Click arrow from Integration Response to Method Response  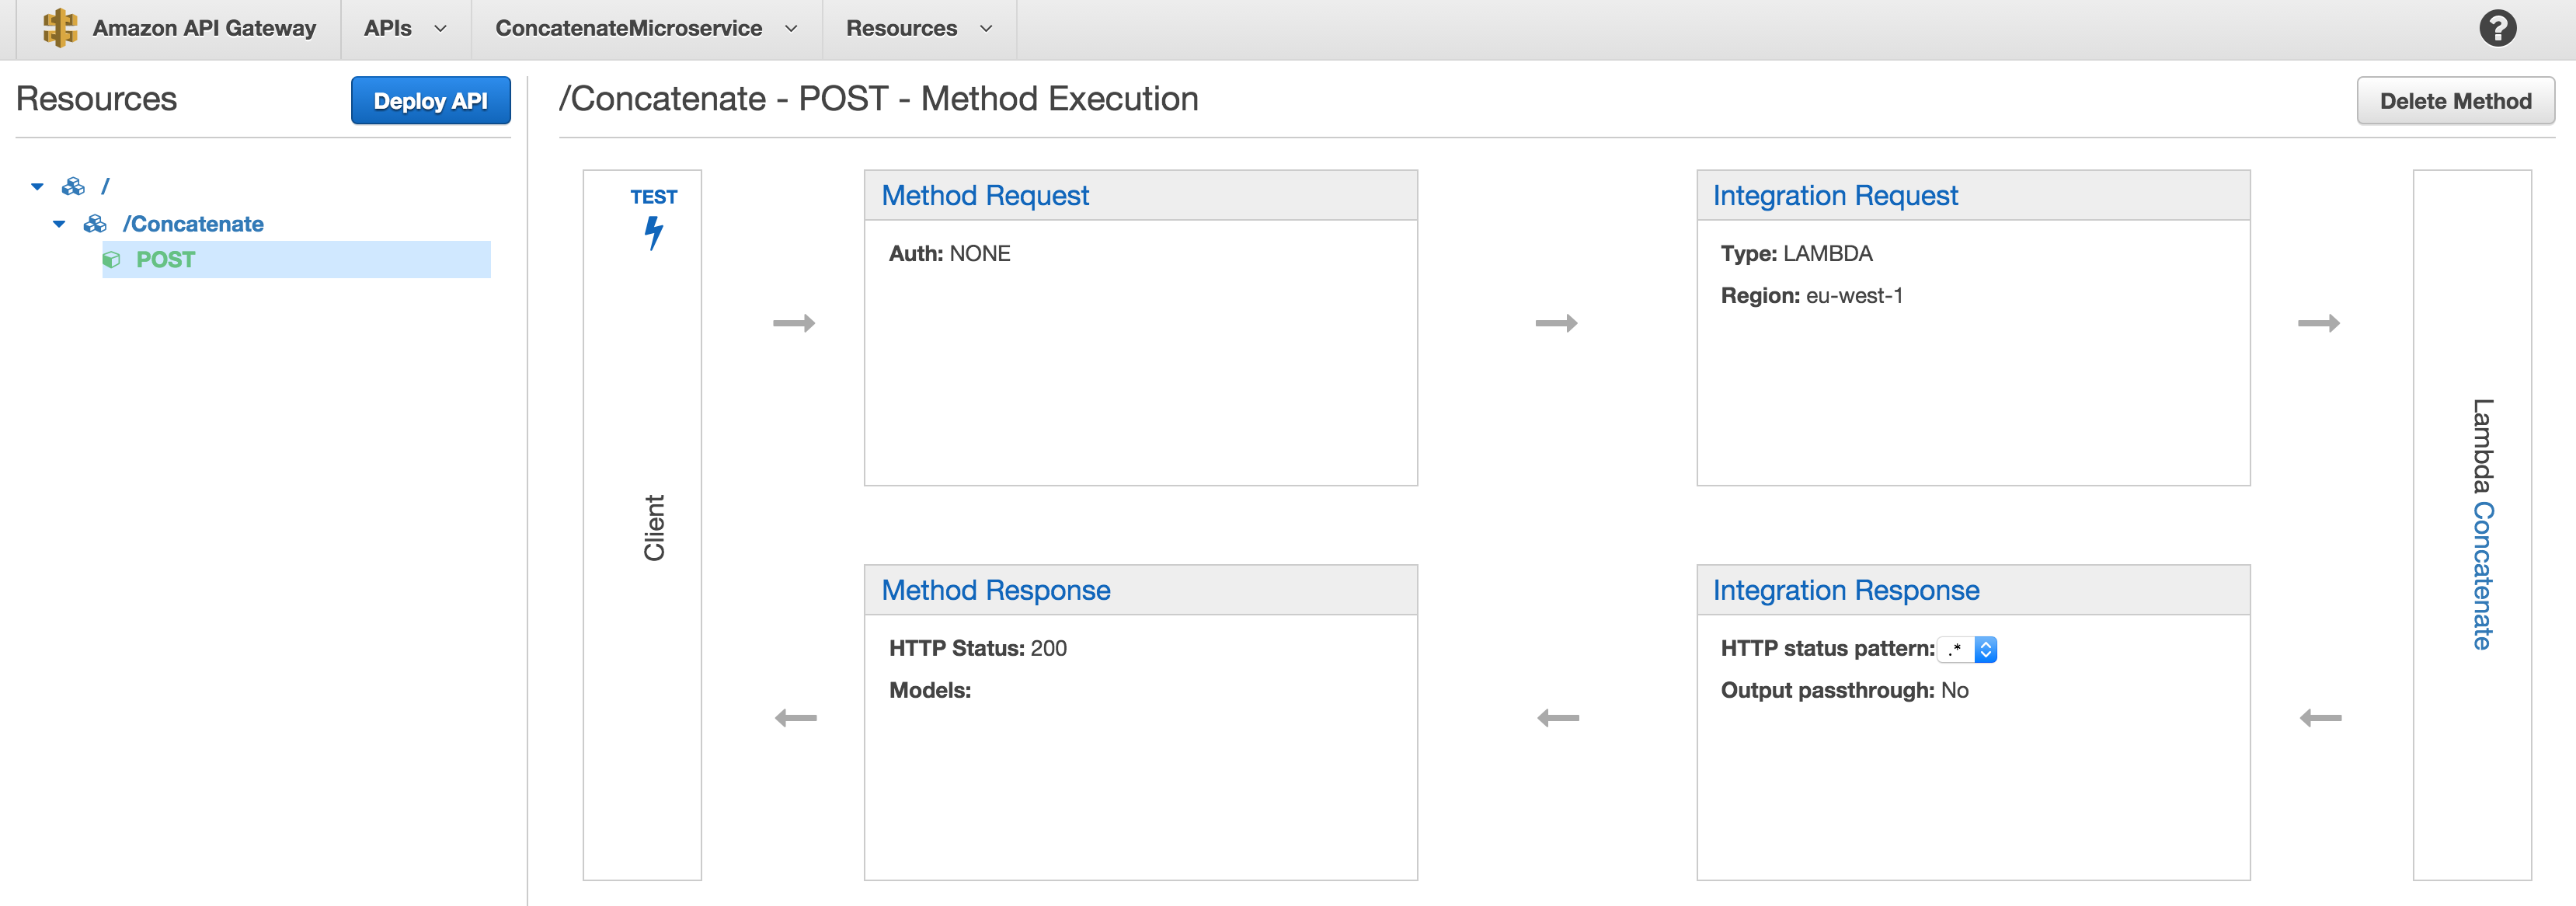coord(1558,718)
